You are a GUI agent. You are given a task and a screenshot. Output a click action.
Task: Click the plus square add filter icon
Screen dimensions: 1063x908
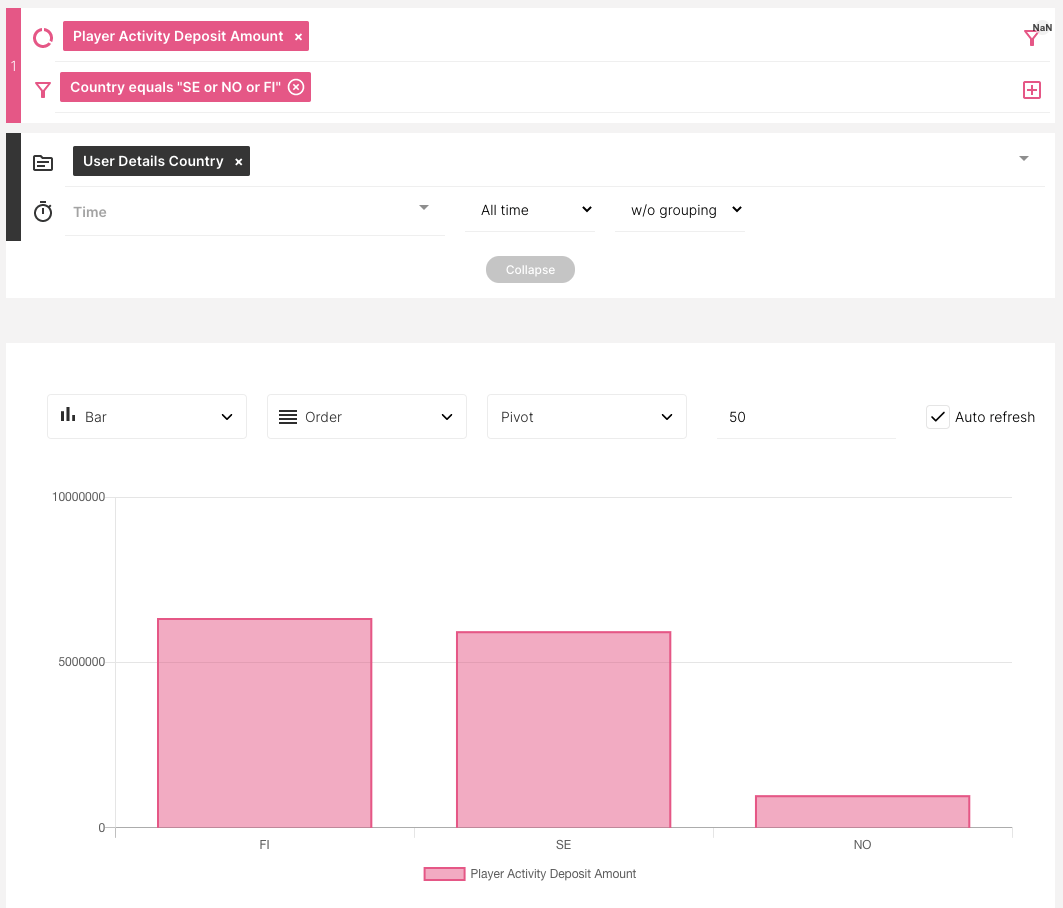pyautogui.click(x=1032, y=90)
